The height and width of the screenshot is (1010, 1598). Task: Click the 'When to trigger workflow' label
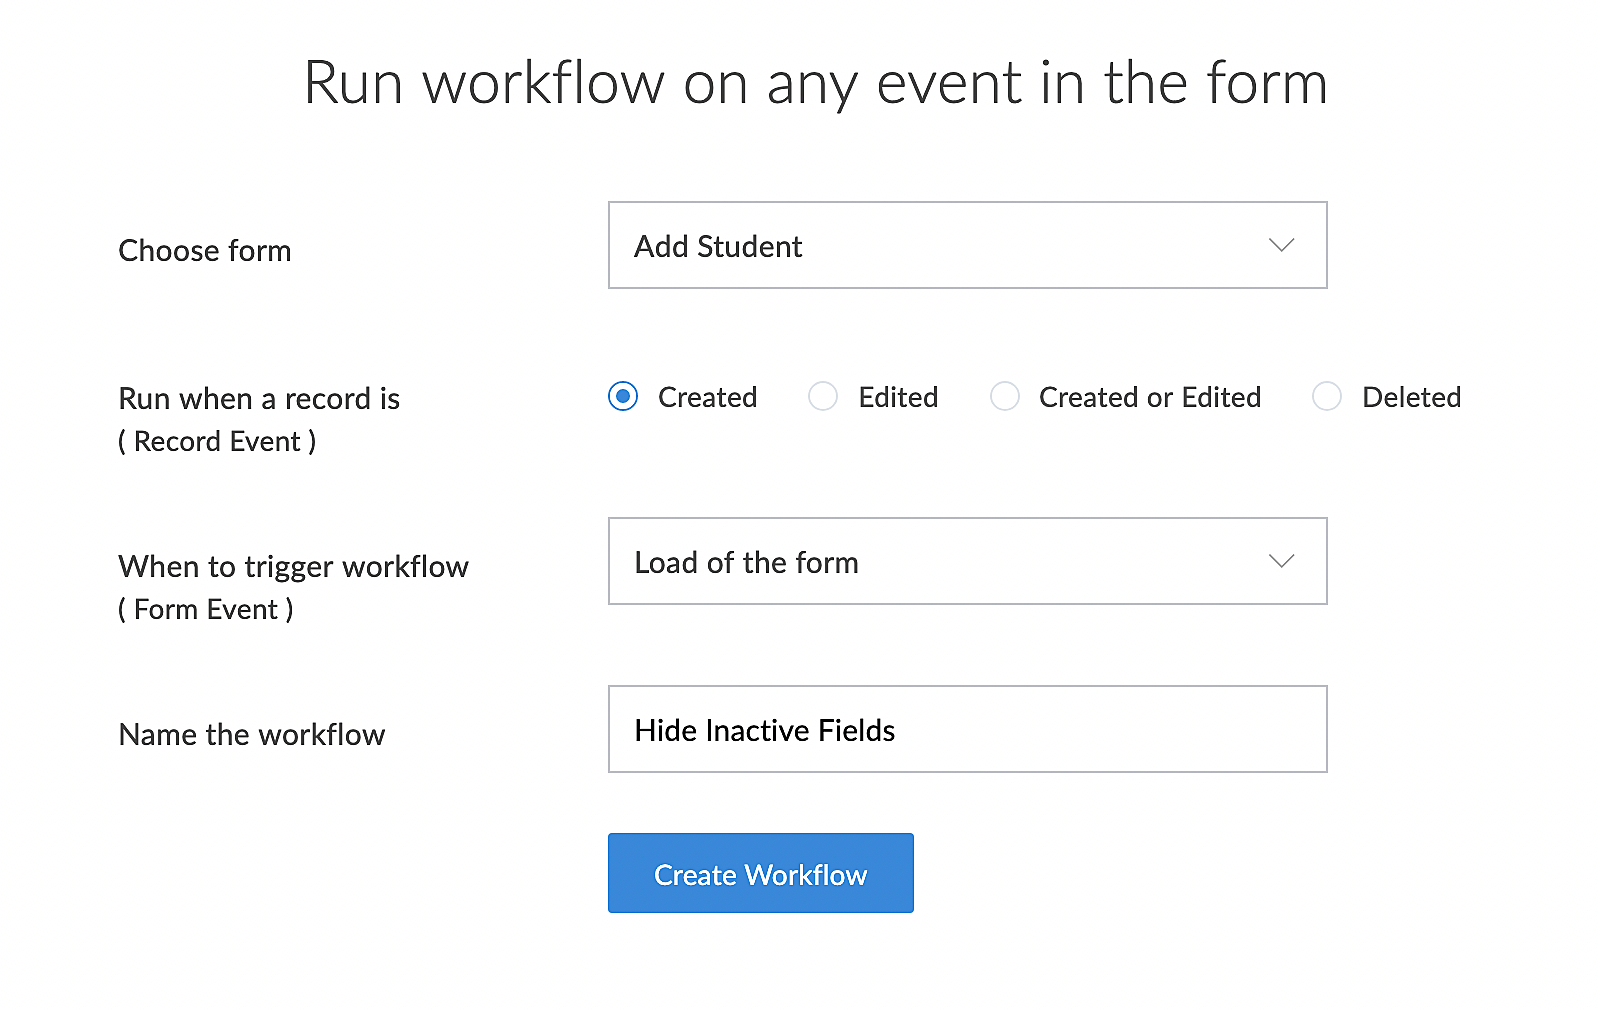point(293,567)
